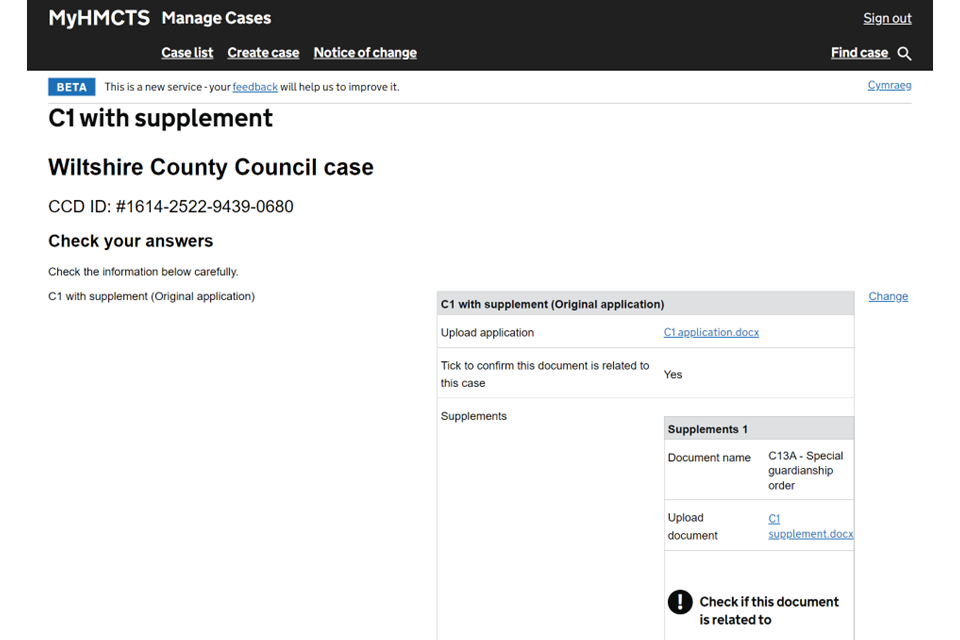Click the blue BETA tag
This screenshot has width=960, height=640.
point(71,87)
